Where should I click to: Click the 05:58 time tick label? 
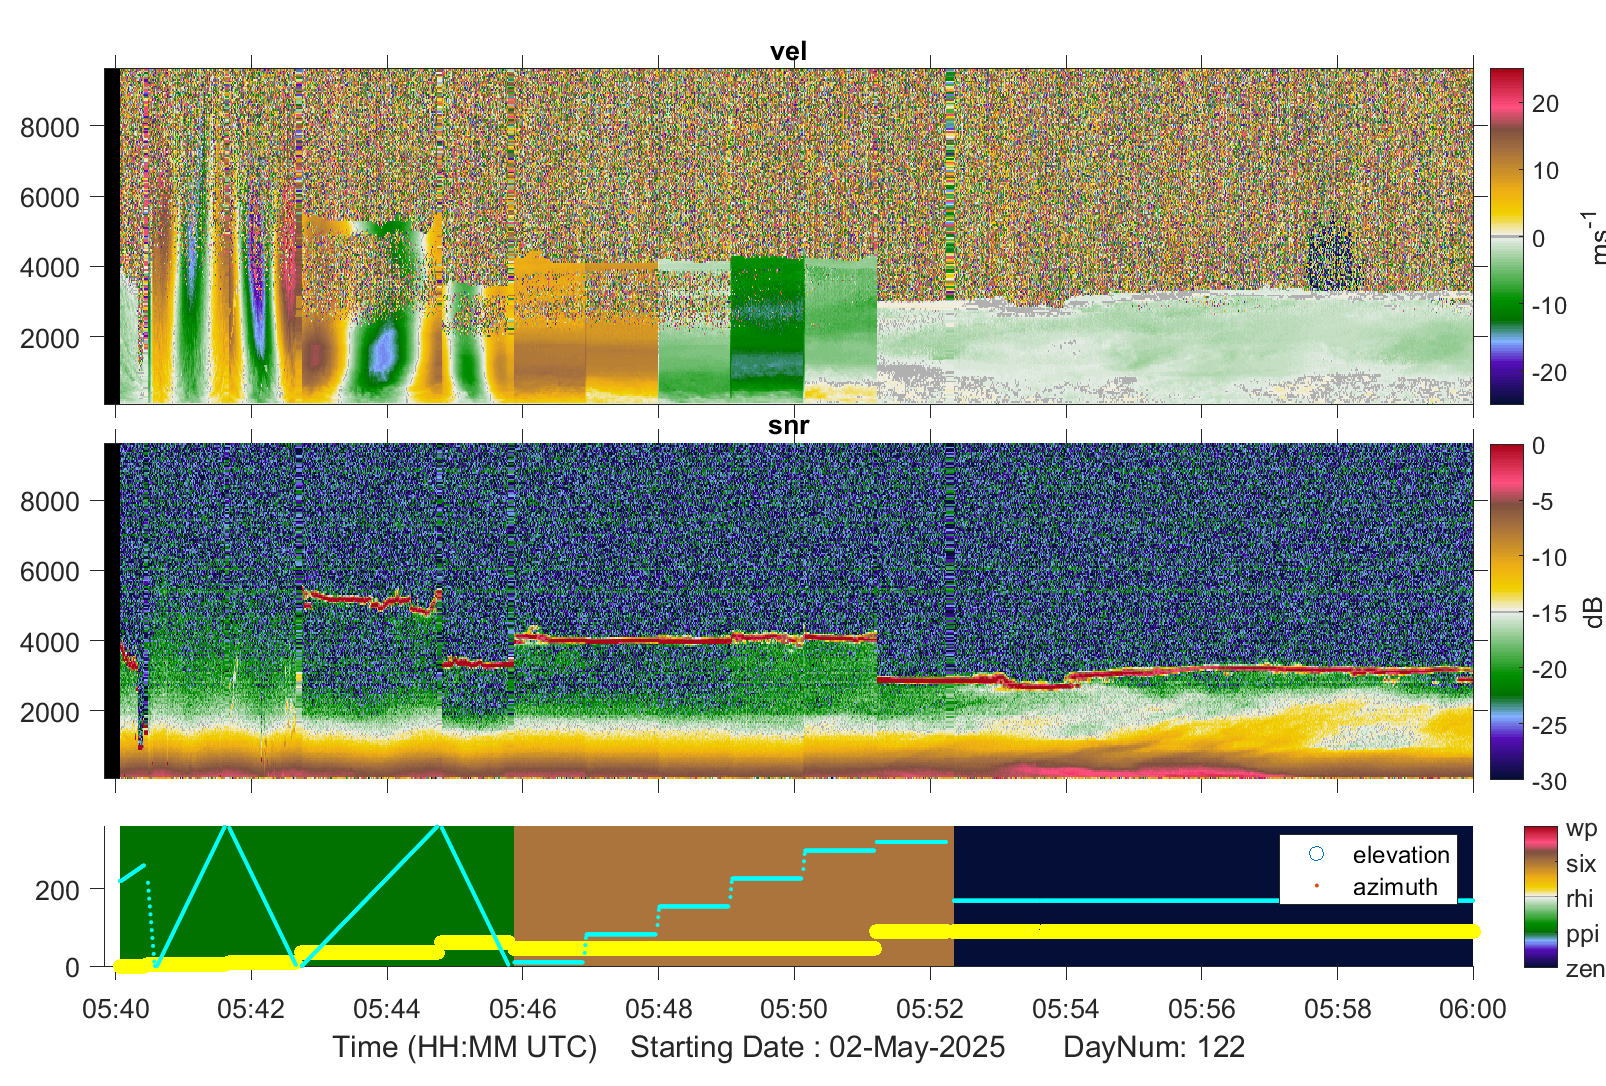[1337, 1009]
